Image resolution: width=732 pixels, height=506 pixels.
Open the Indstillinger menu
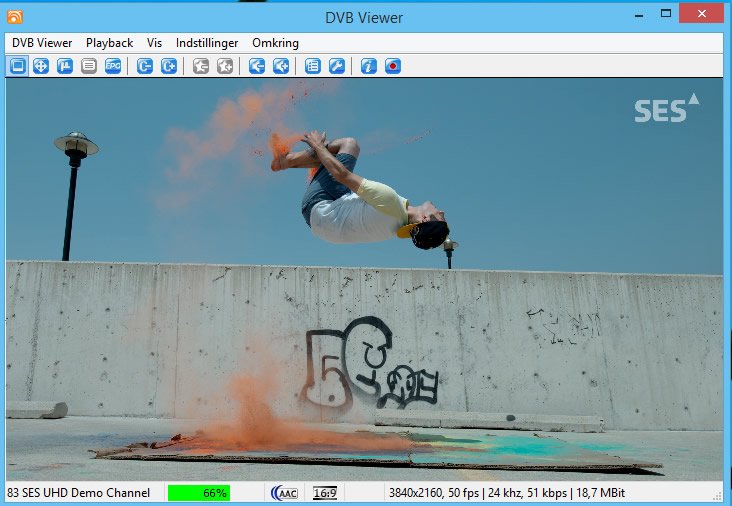(206, 43)
